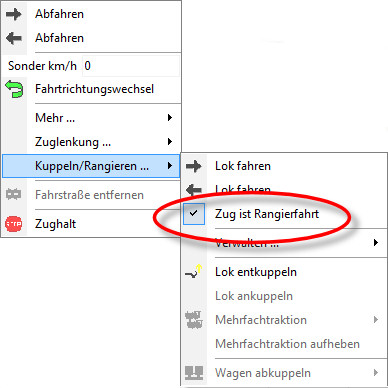Click the right arrow icon next to Lok fahren
Image resolution: width=388 pixels, height=388 pixels.
click(x=194, y=166)
